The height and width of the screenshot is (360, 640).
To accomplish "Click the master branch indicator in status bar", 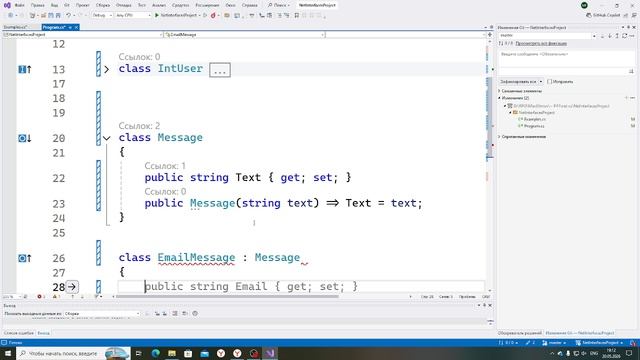I will coord(555,343).
